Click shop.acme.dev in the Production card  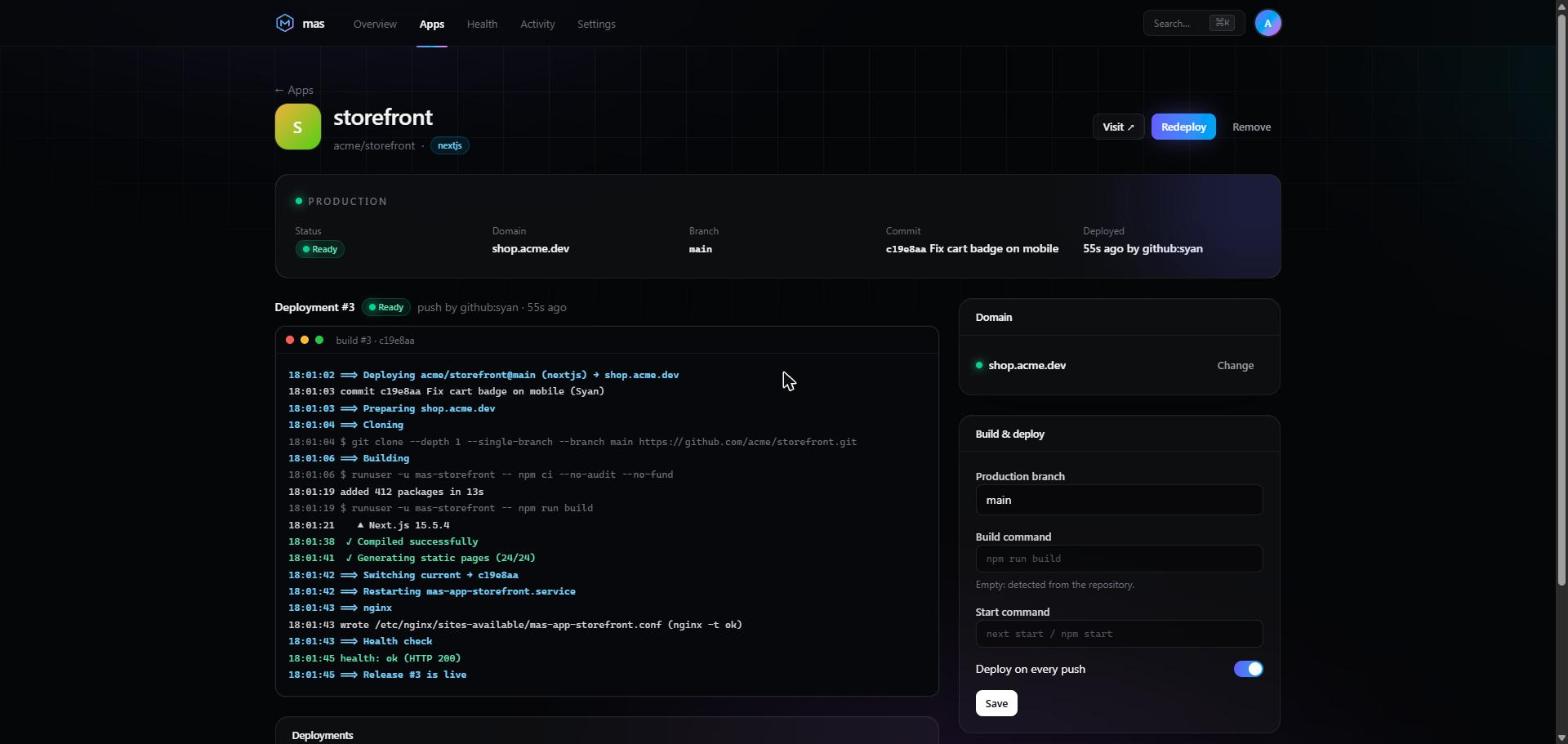pos(530,249)
